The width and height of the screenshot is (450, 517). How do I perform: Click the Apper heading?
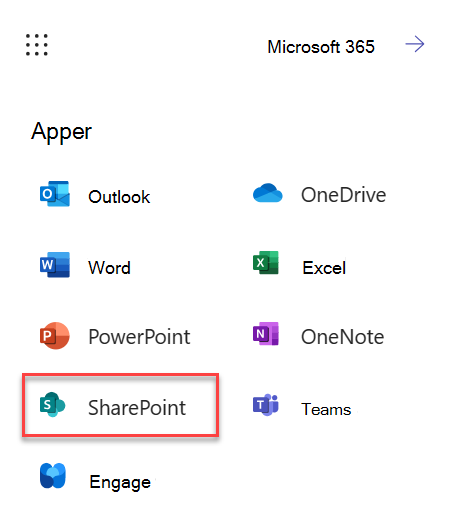(61, 132)
